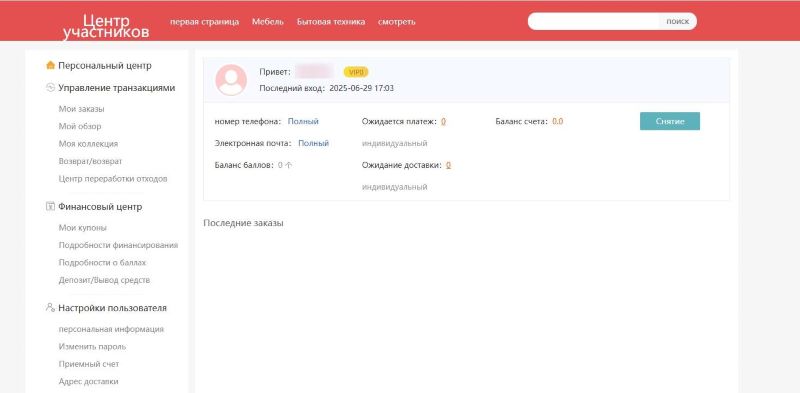The width and height of the screenshot is (800, 393).
Task: Open Изменить пароль settings
Action: click(92, 347)
